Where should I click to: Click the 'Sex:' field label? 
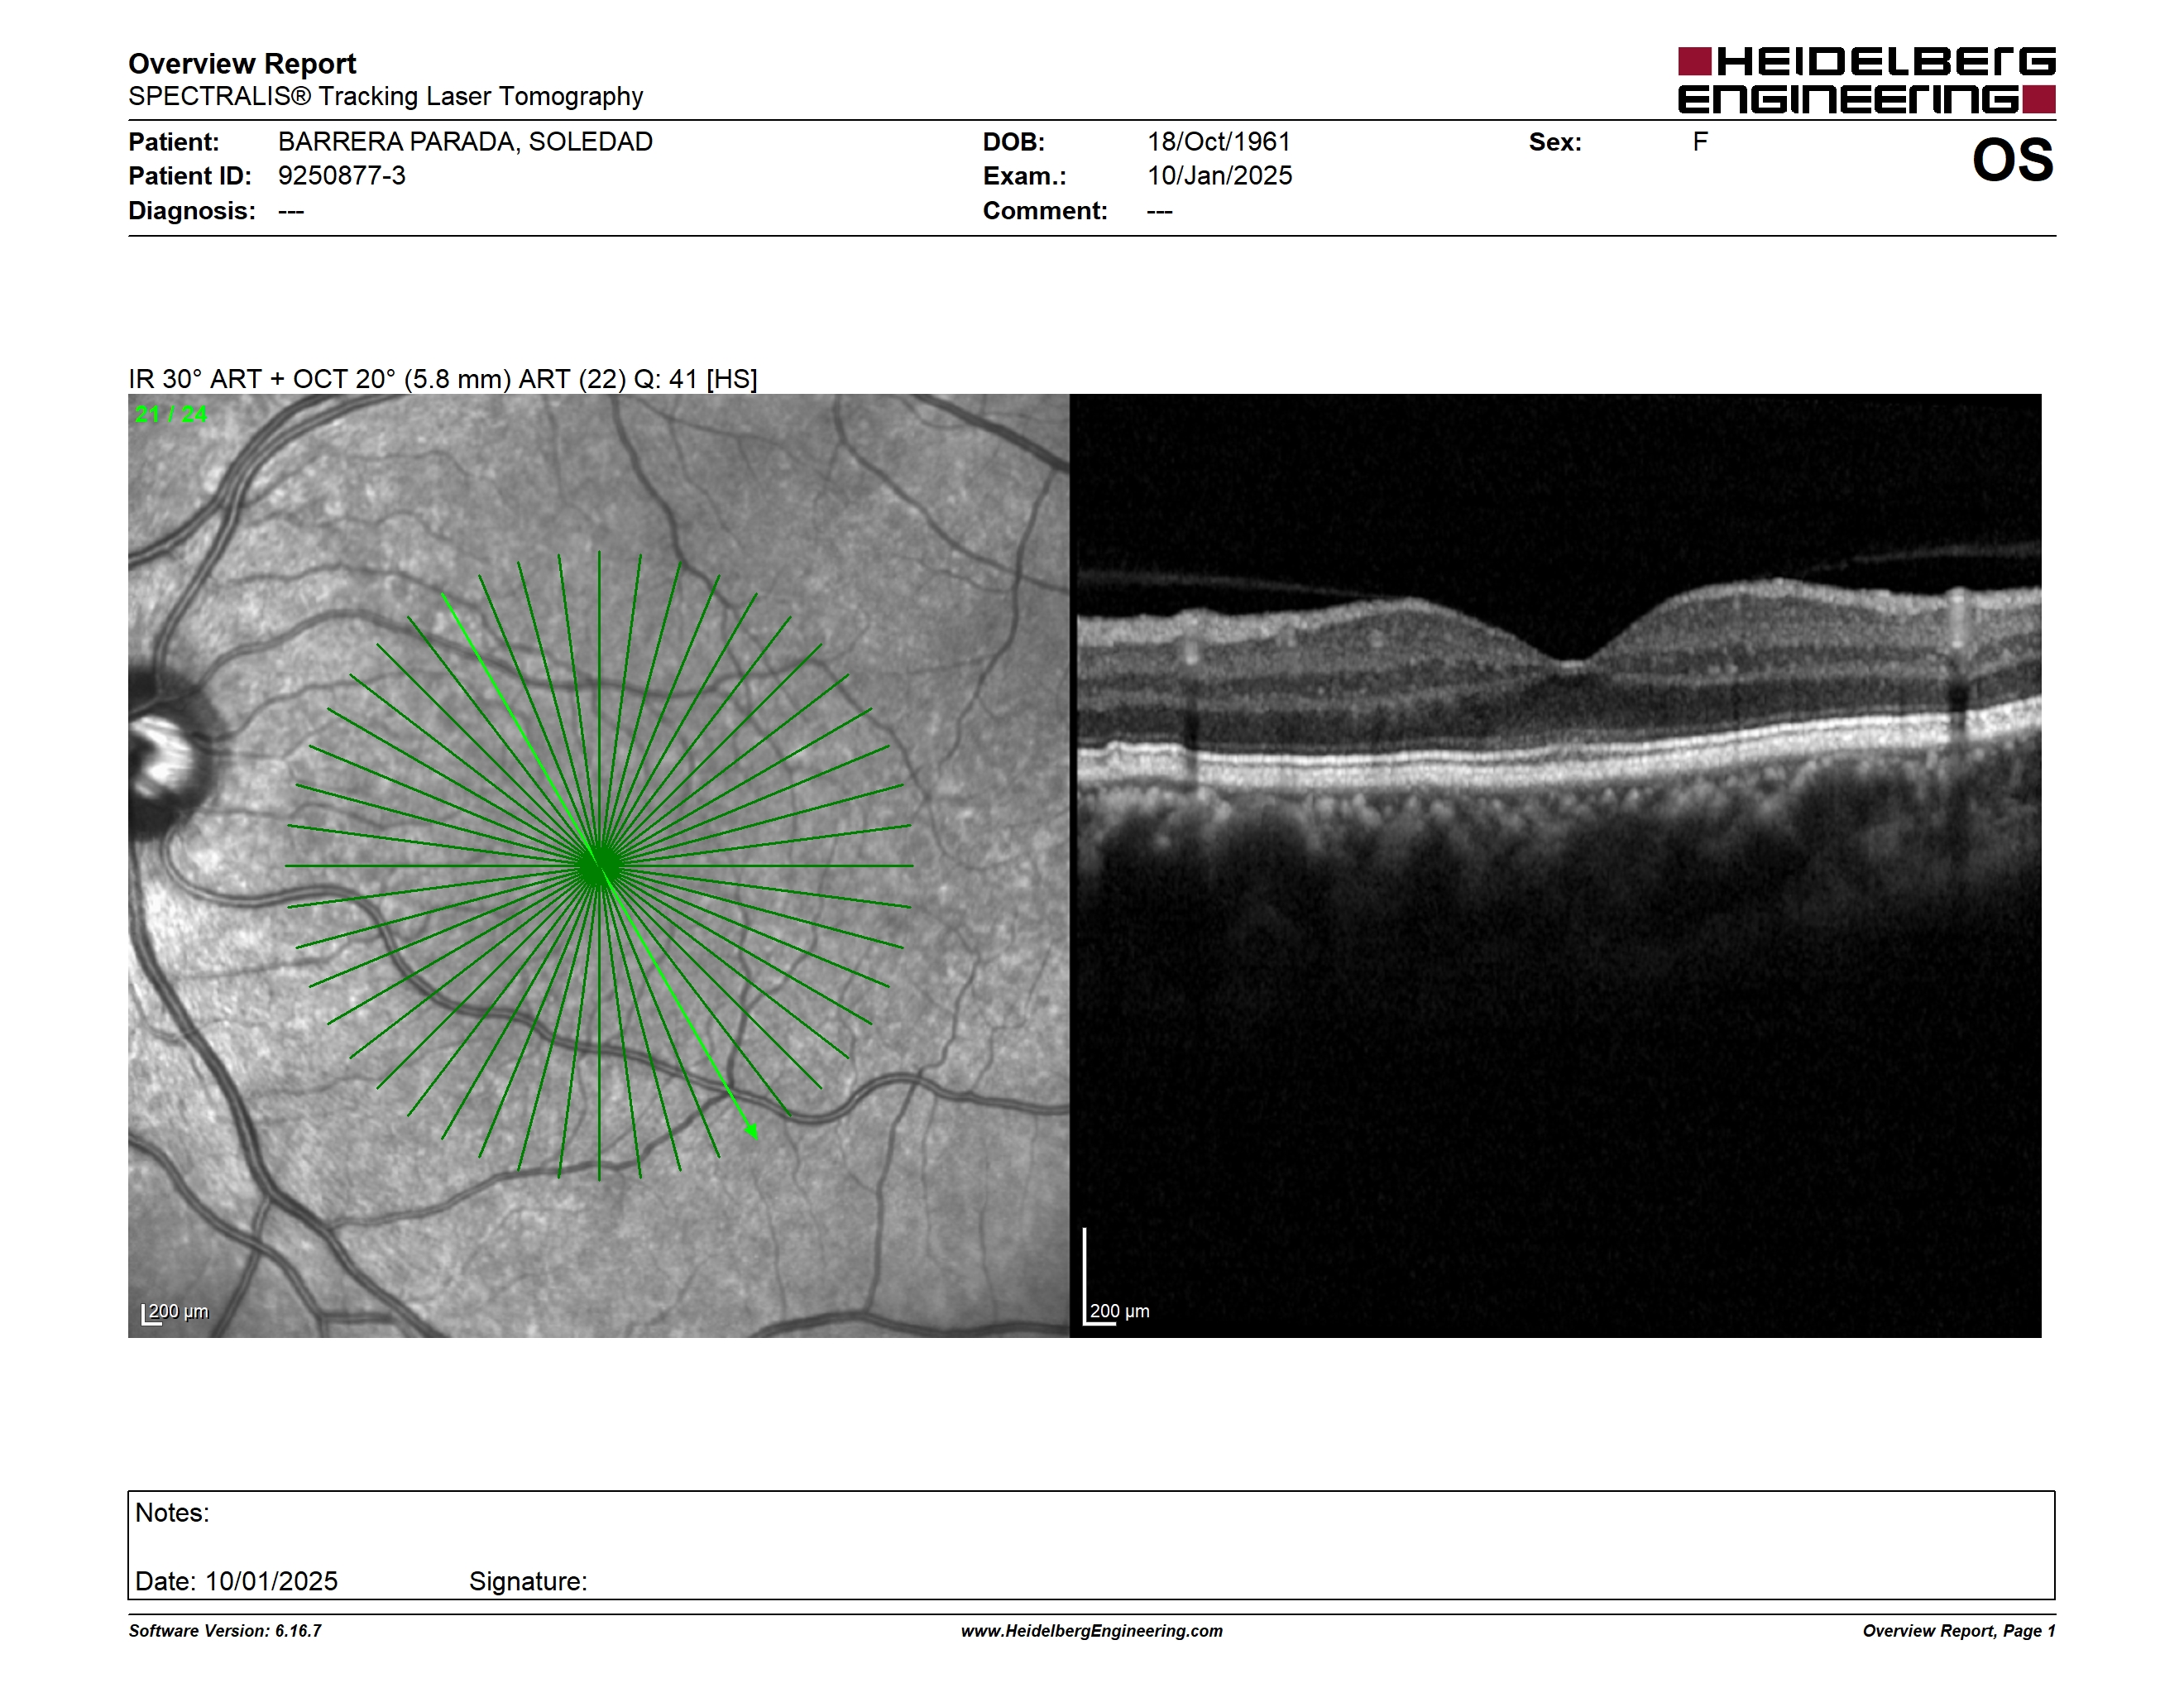pos(1555,142)
